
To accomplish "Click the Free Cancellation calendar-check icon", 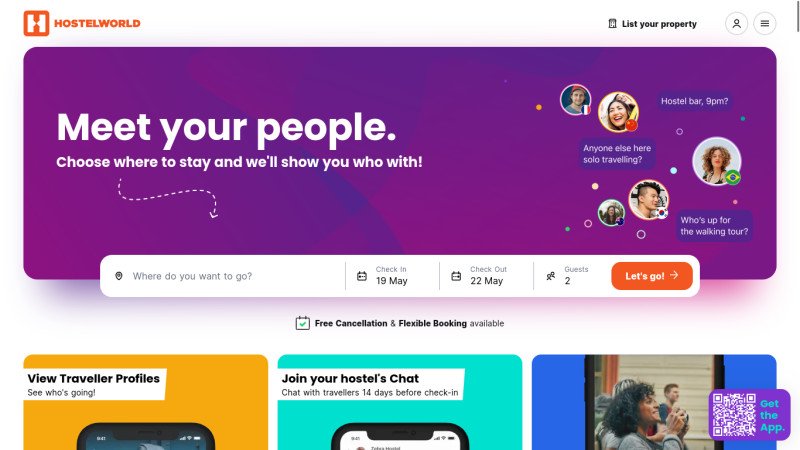I will coord(303,323).
